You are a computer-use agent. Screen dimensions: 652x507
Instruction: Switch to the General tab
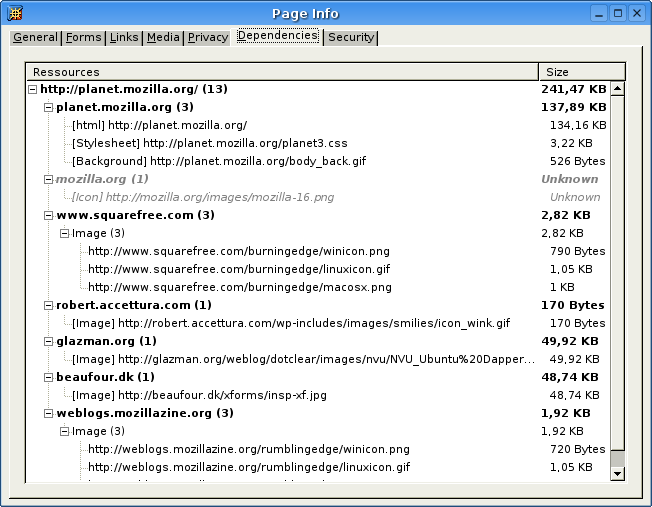pos(35,37)
